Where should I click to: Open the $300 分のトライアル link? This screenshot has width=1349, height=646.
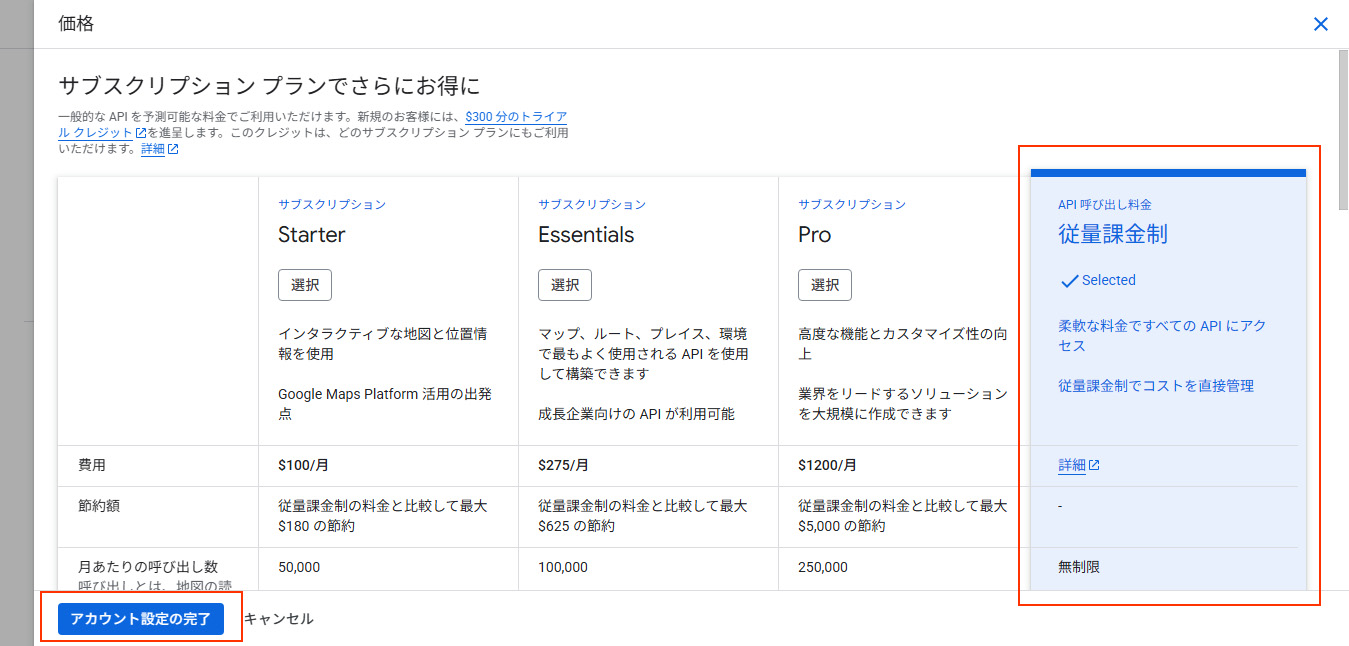[515, 117]
